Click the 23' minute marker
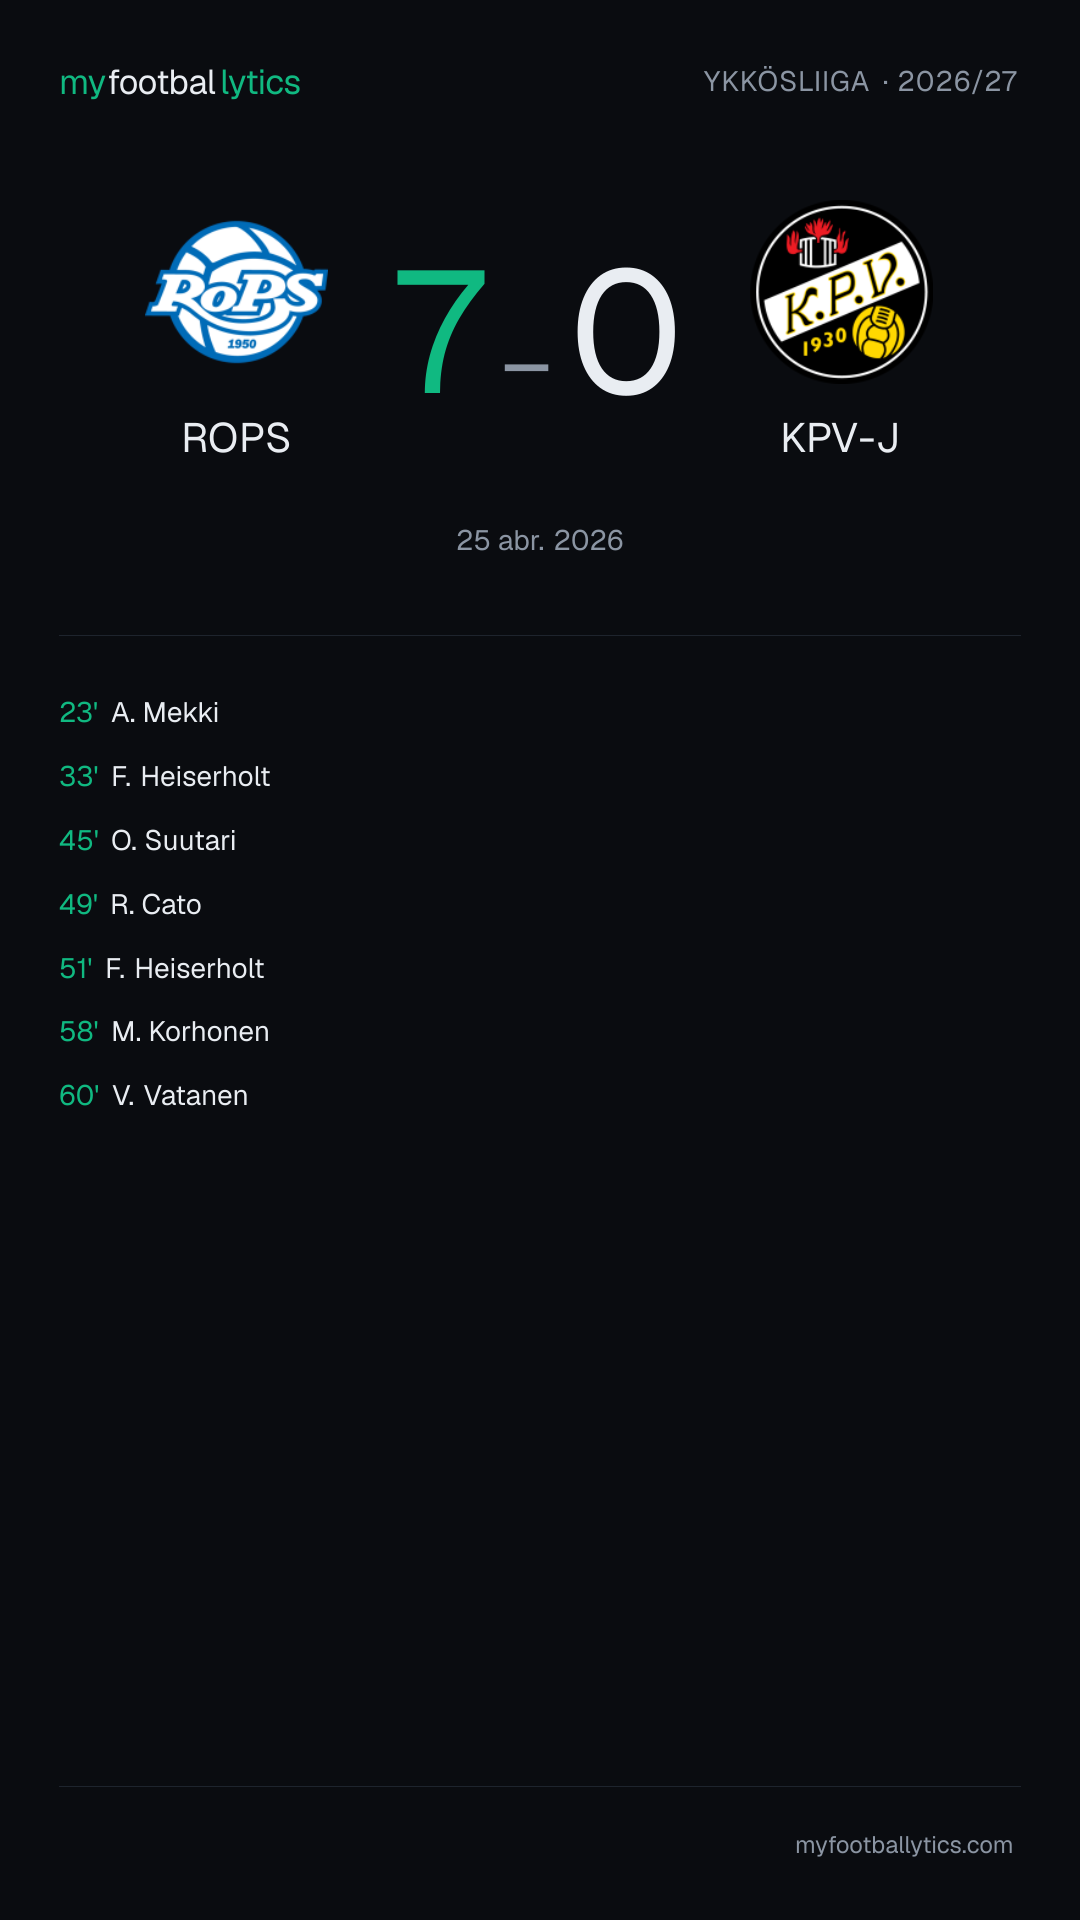 coord(79,712)
